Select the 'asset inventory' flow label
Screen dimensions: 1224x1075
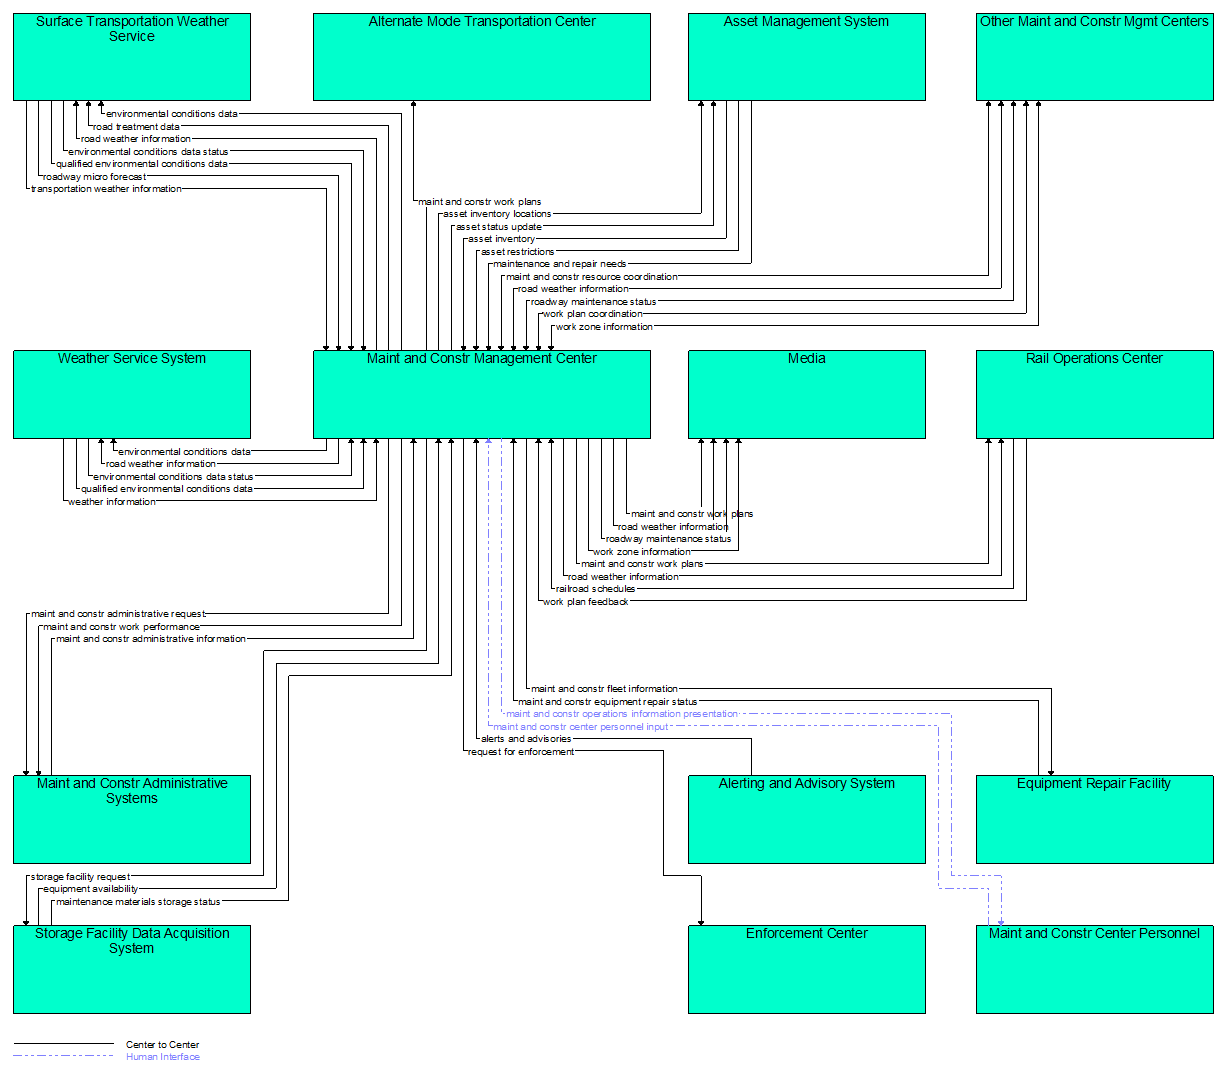[502, 239]
